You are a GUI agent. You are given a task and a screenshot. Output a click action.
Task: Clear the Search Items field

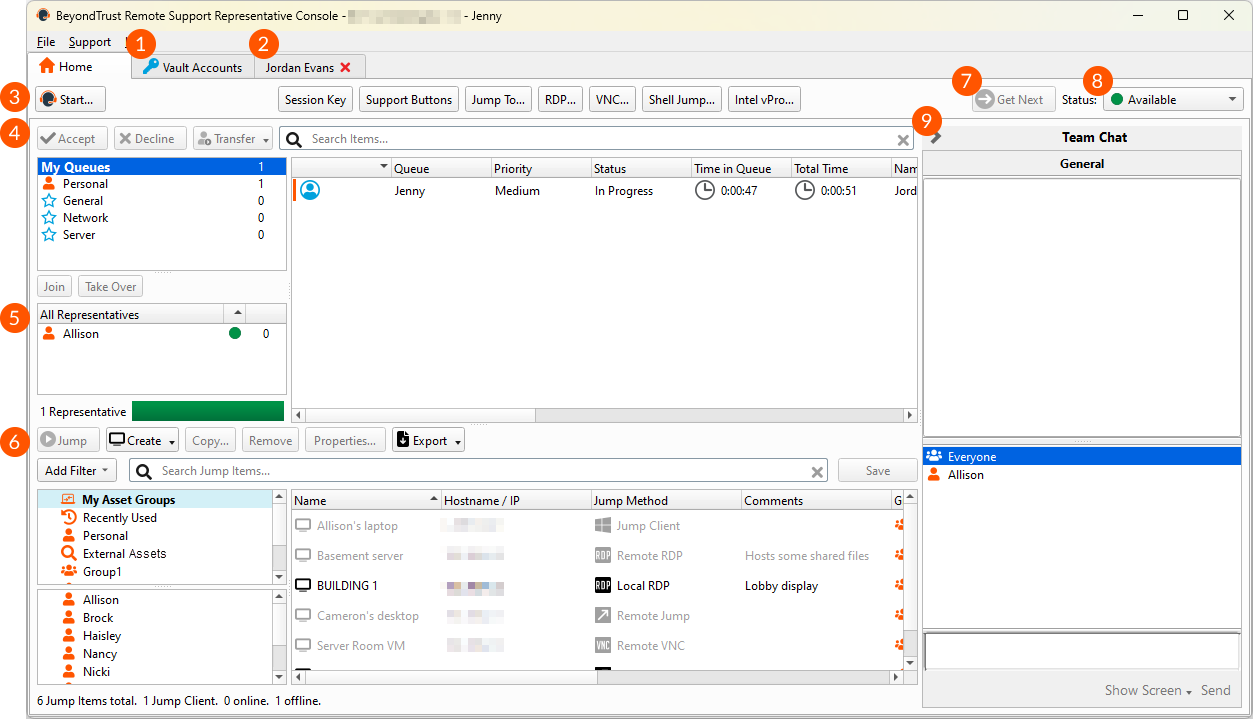902,139
